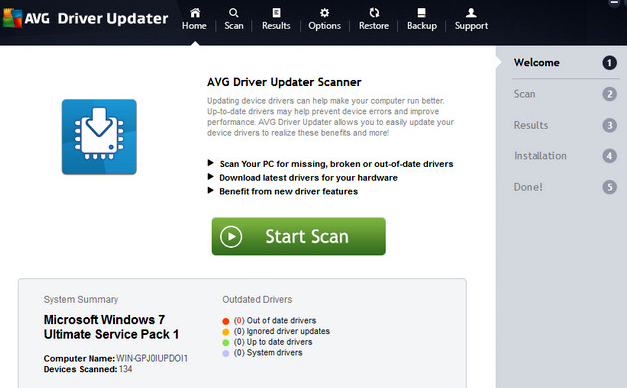Click the play icon in Start Scan

tap(231, 236)
